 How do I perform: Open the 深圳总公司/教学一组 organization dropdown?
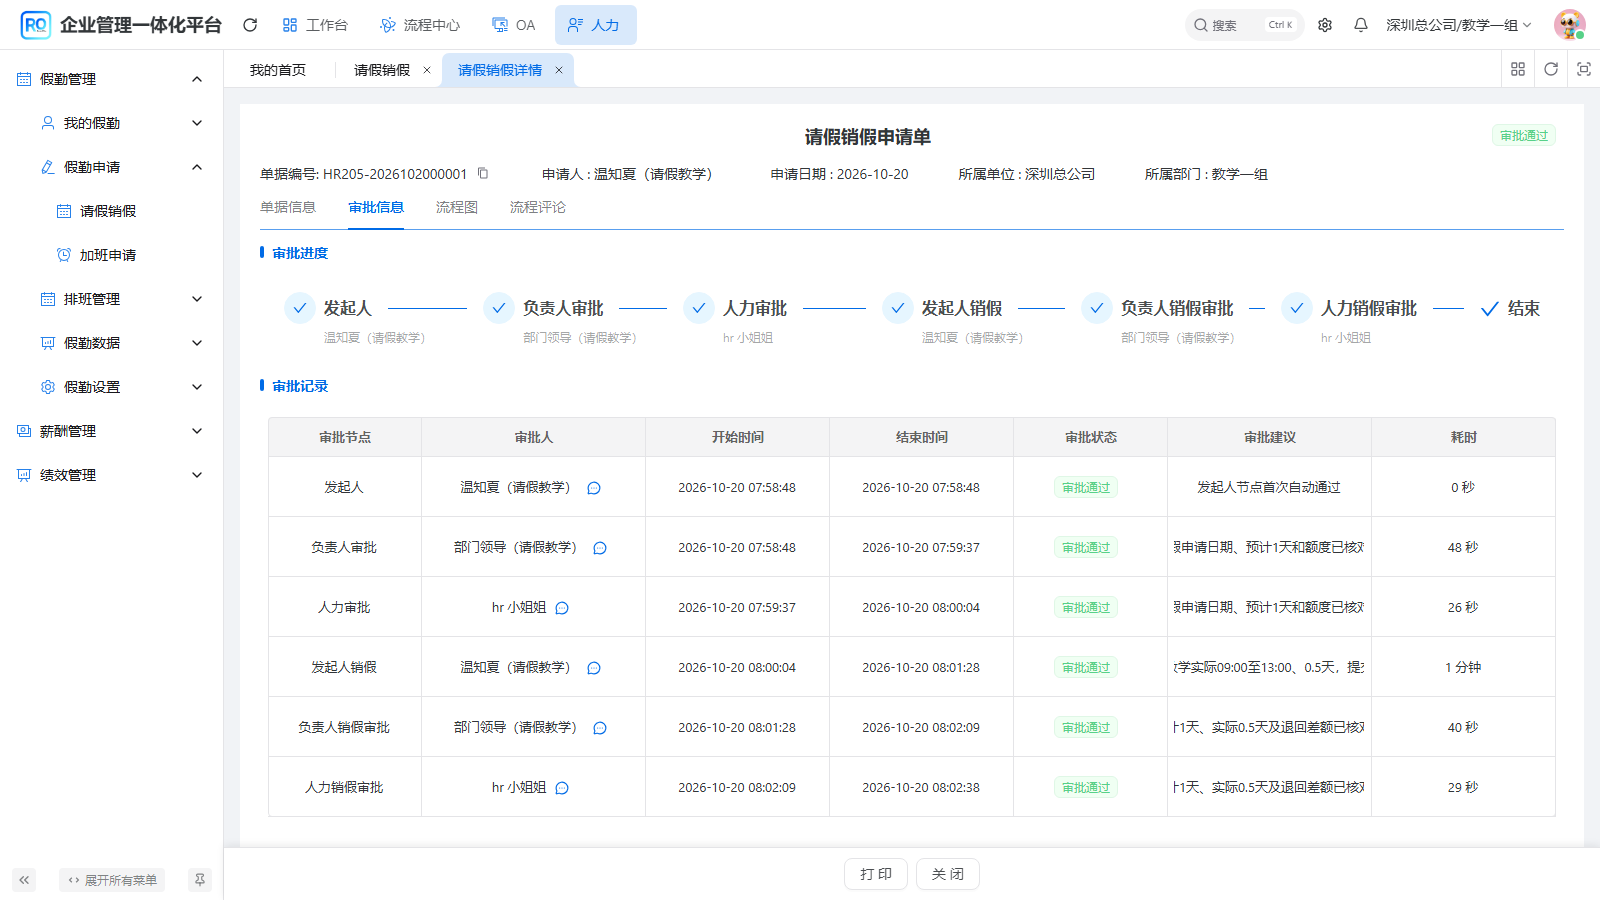tap(1458, 25)
